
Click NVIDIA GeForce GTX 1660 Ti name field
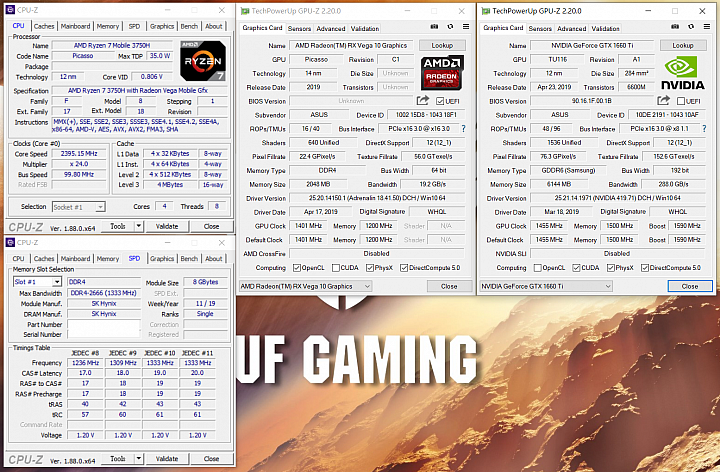pos(592,45)
